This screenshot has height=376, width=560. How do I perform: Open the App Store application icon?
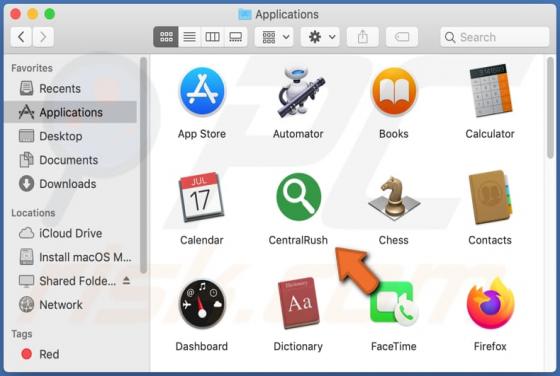tap(202, 92)
